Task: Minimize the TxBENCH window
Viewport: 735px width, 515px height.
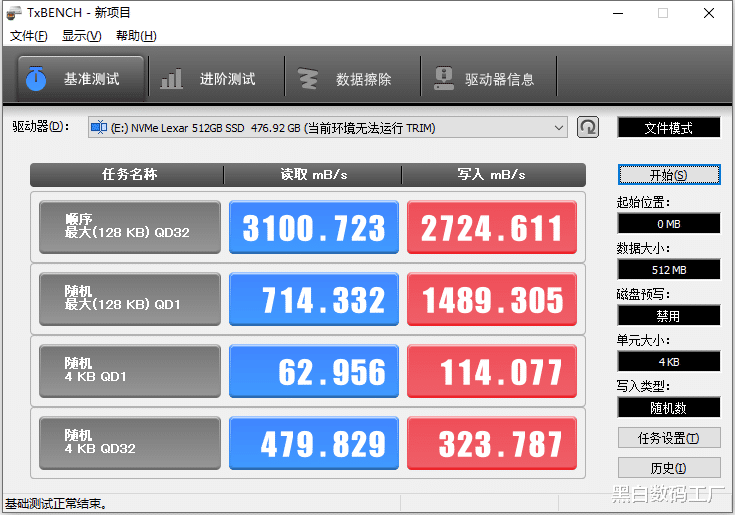Action: 618,13
